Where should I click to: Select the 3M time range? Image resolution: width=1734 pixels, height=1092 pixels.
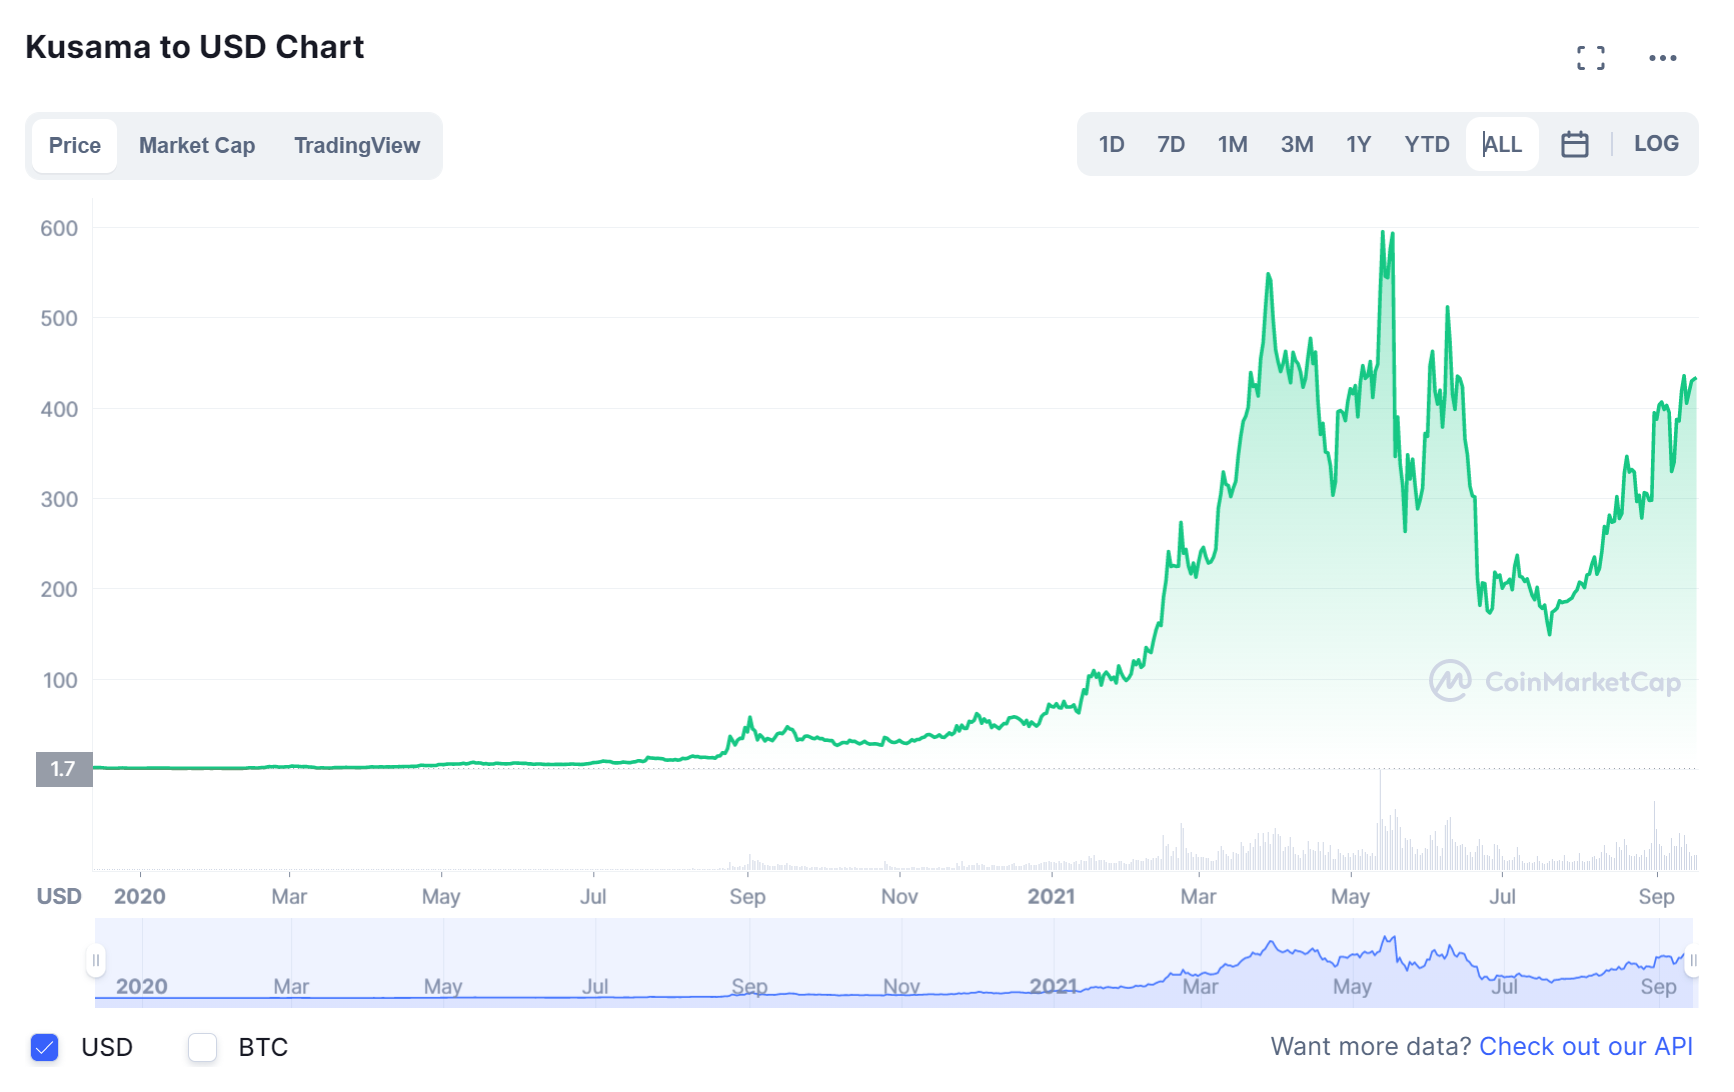pos(1297,144)
